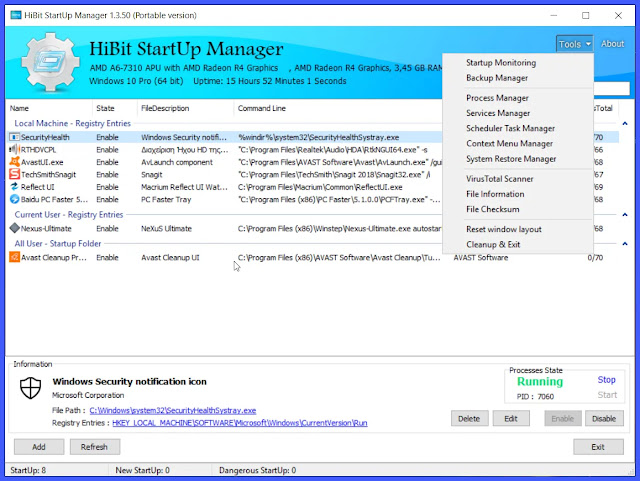
Task: Click the Reflect UI arrows icon
Action: (x=14, y=187)
